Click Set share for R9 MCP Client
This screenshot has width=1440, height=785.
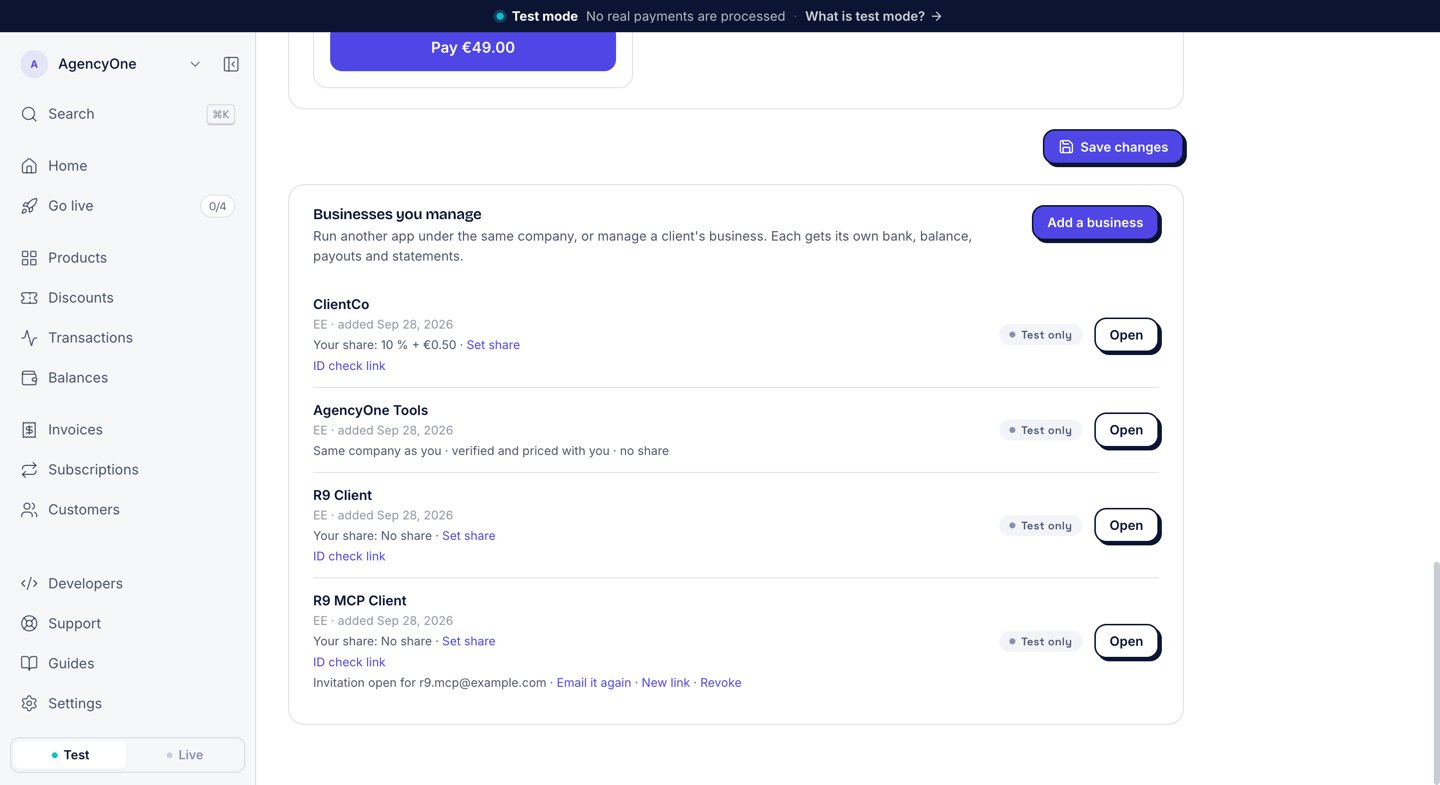pos(469,641)
